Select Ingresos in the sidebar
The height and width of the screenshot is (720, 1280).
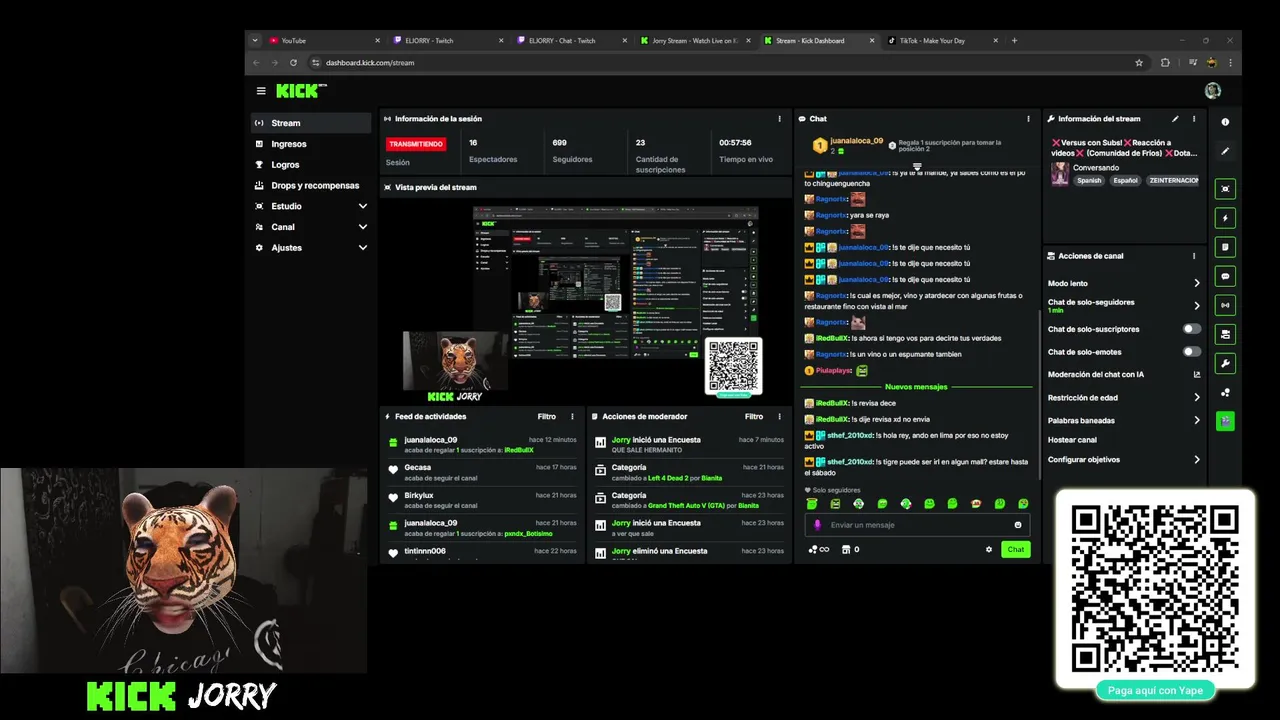[x=311, y=144]
